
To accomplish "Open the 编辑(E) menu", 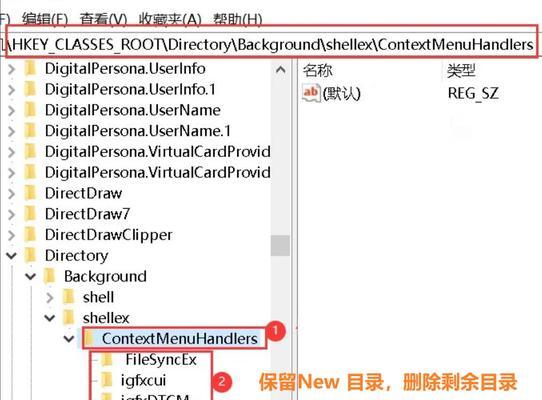I will point(45,19).
